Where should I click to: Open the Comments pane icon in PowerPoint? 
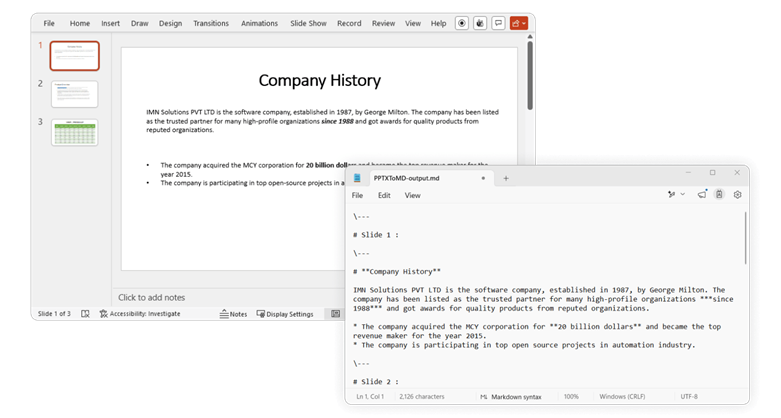[498, 23]
